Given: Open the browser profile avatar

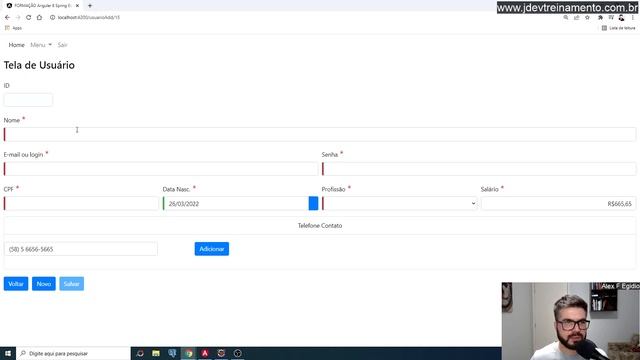Looking at the screenshot, I should [x=621, y=18].
